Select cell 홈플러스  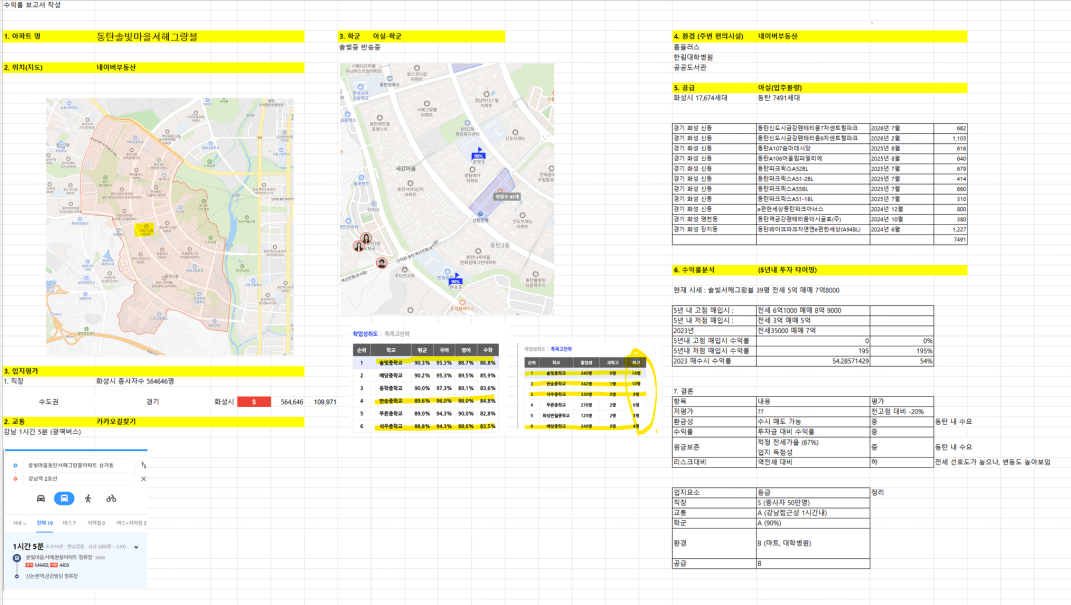tap(686, 47)
